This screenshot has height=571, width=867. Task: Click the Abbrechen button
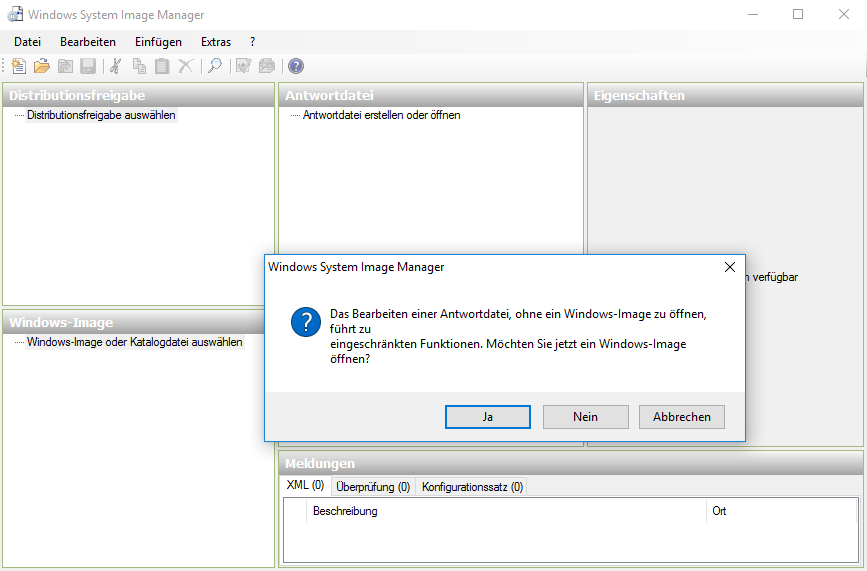pyautogui.click(x=682, y=417)
